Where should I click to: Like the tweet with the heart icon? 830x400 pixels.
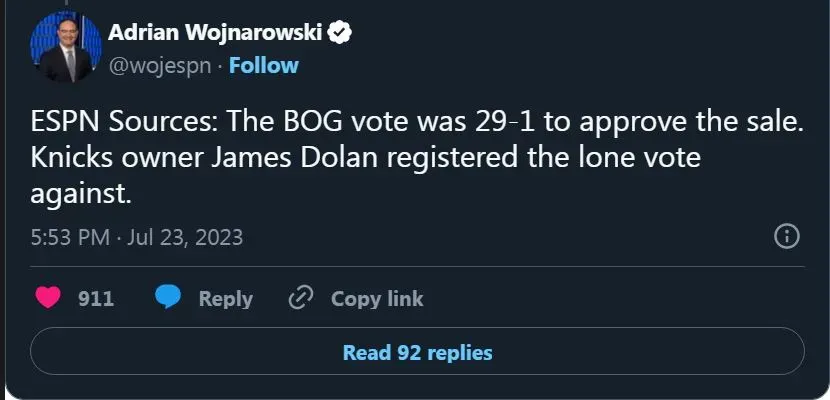coord(47,298)
